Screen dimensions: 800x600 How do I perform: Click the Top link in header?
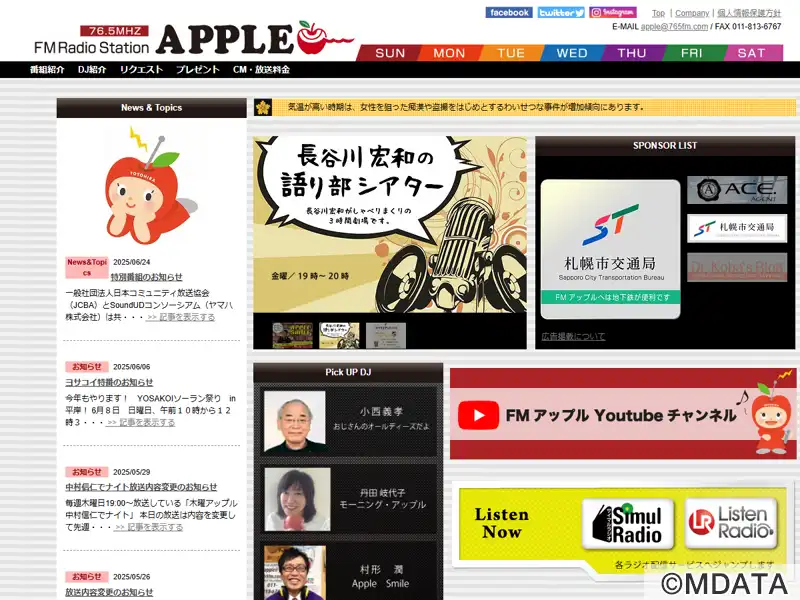658,13
